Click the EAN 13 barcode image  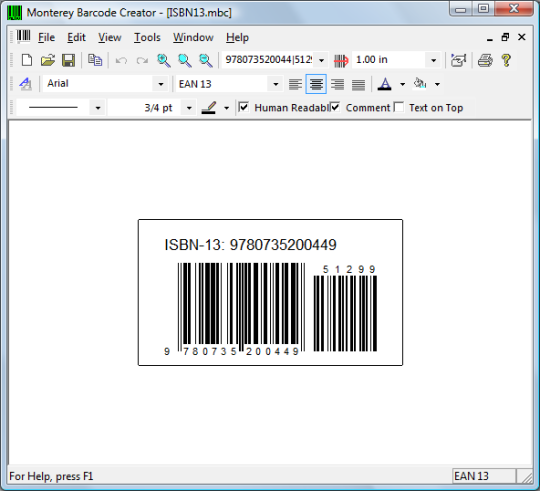coord(241,307)
